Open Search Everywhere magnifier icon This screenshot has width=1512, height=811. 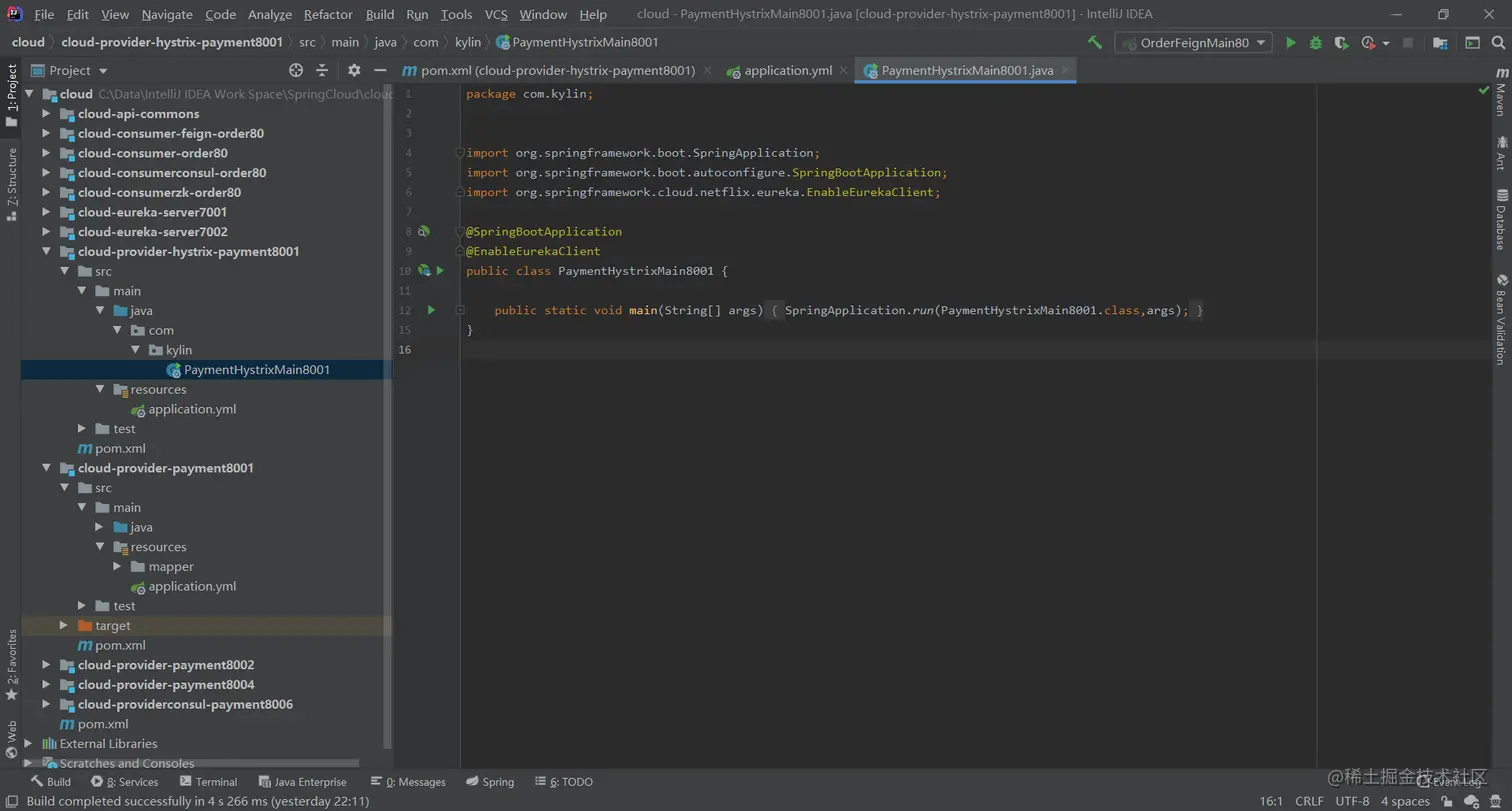[x=1500, y=43]
